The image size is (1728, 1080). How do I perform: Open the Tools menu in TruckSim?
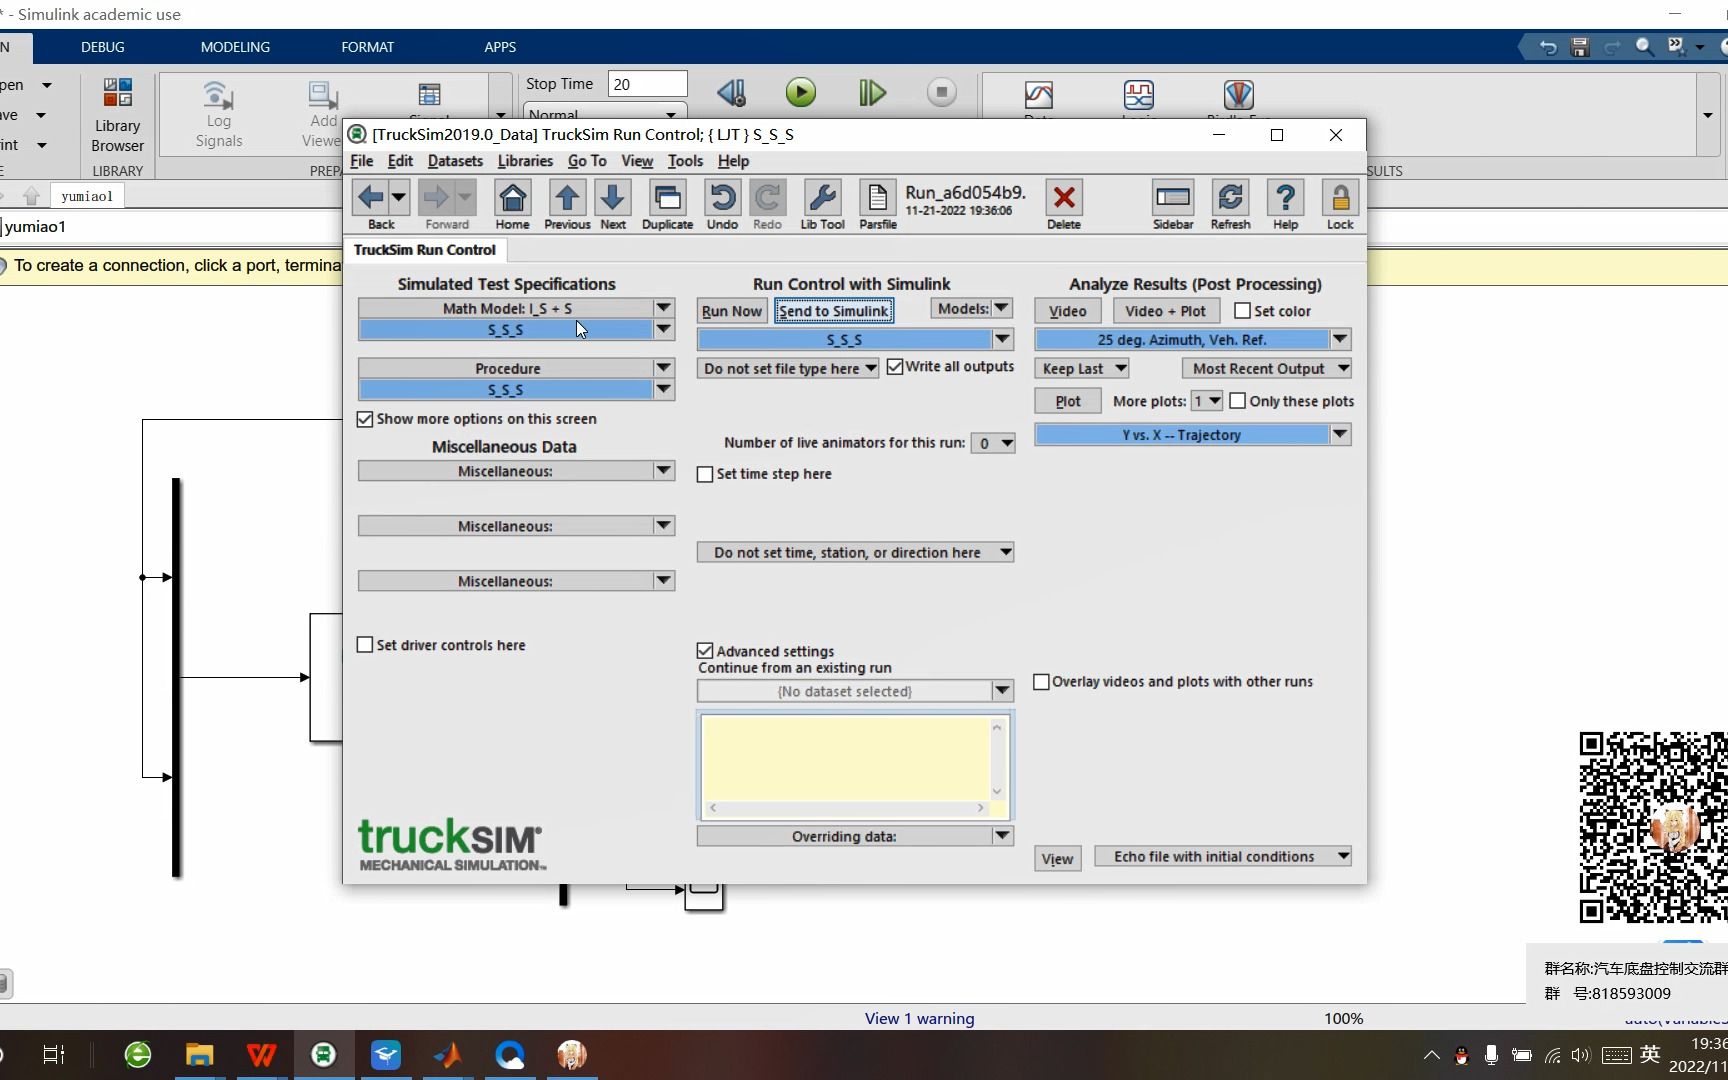[x=685, y=161]
